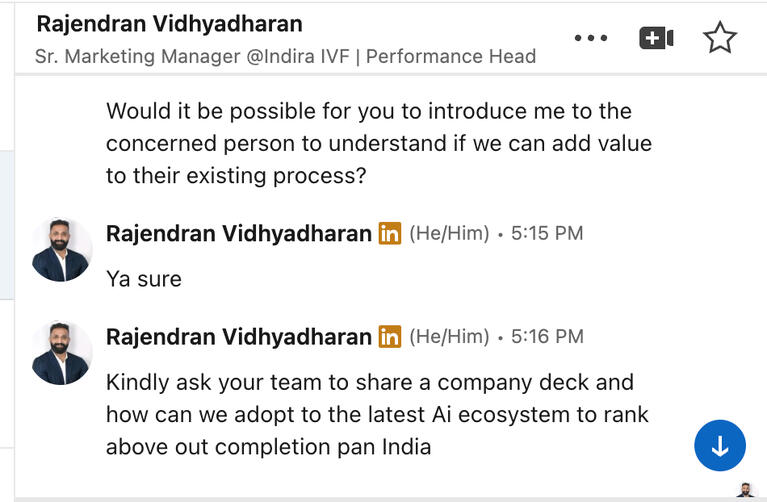Click the 5:15 PM timestamp

547,234
